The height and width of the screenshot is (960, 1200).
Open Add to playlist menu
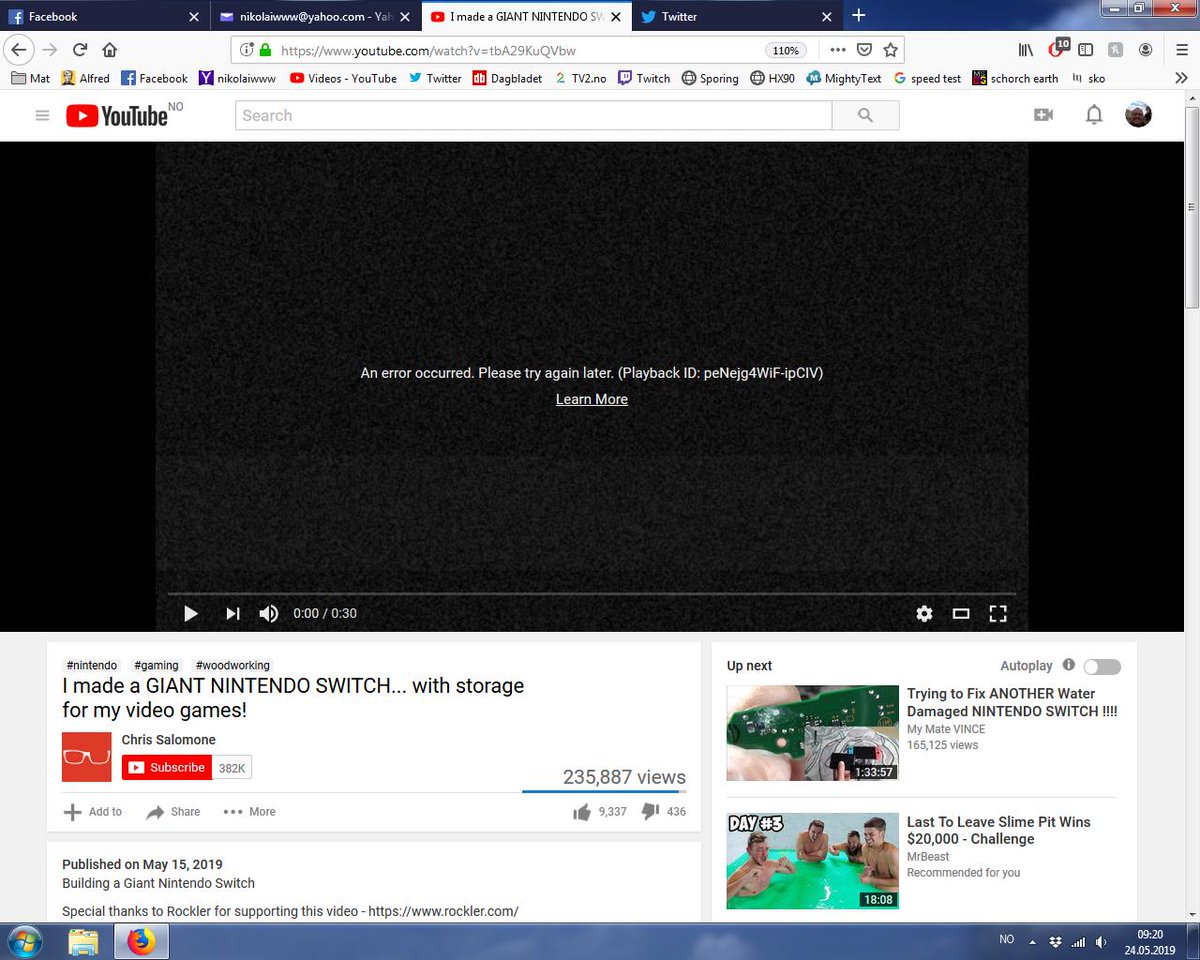93,812
